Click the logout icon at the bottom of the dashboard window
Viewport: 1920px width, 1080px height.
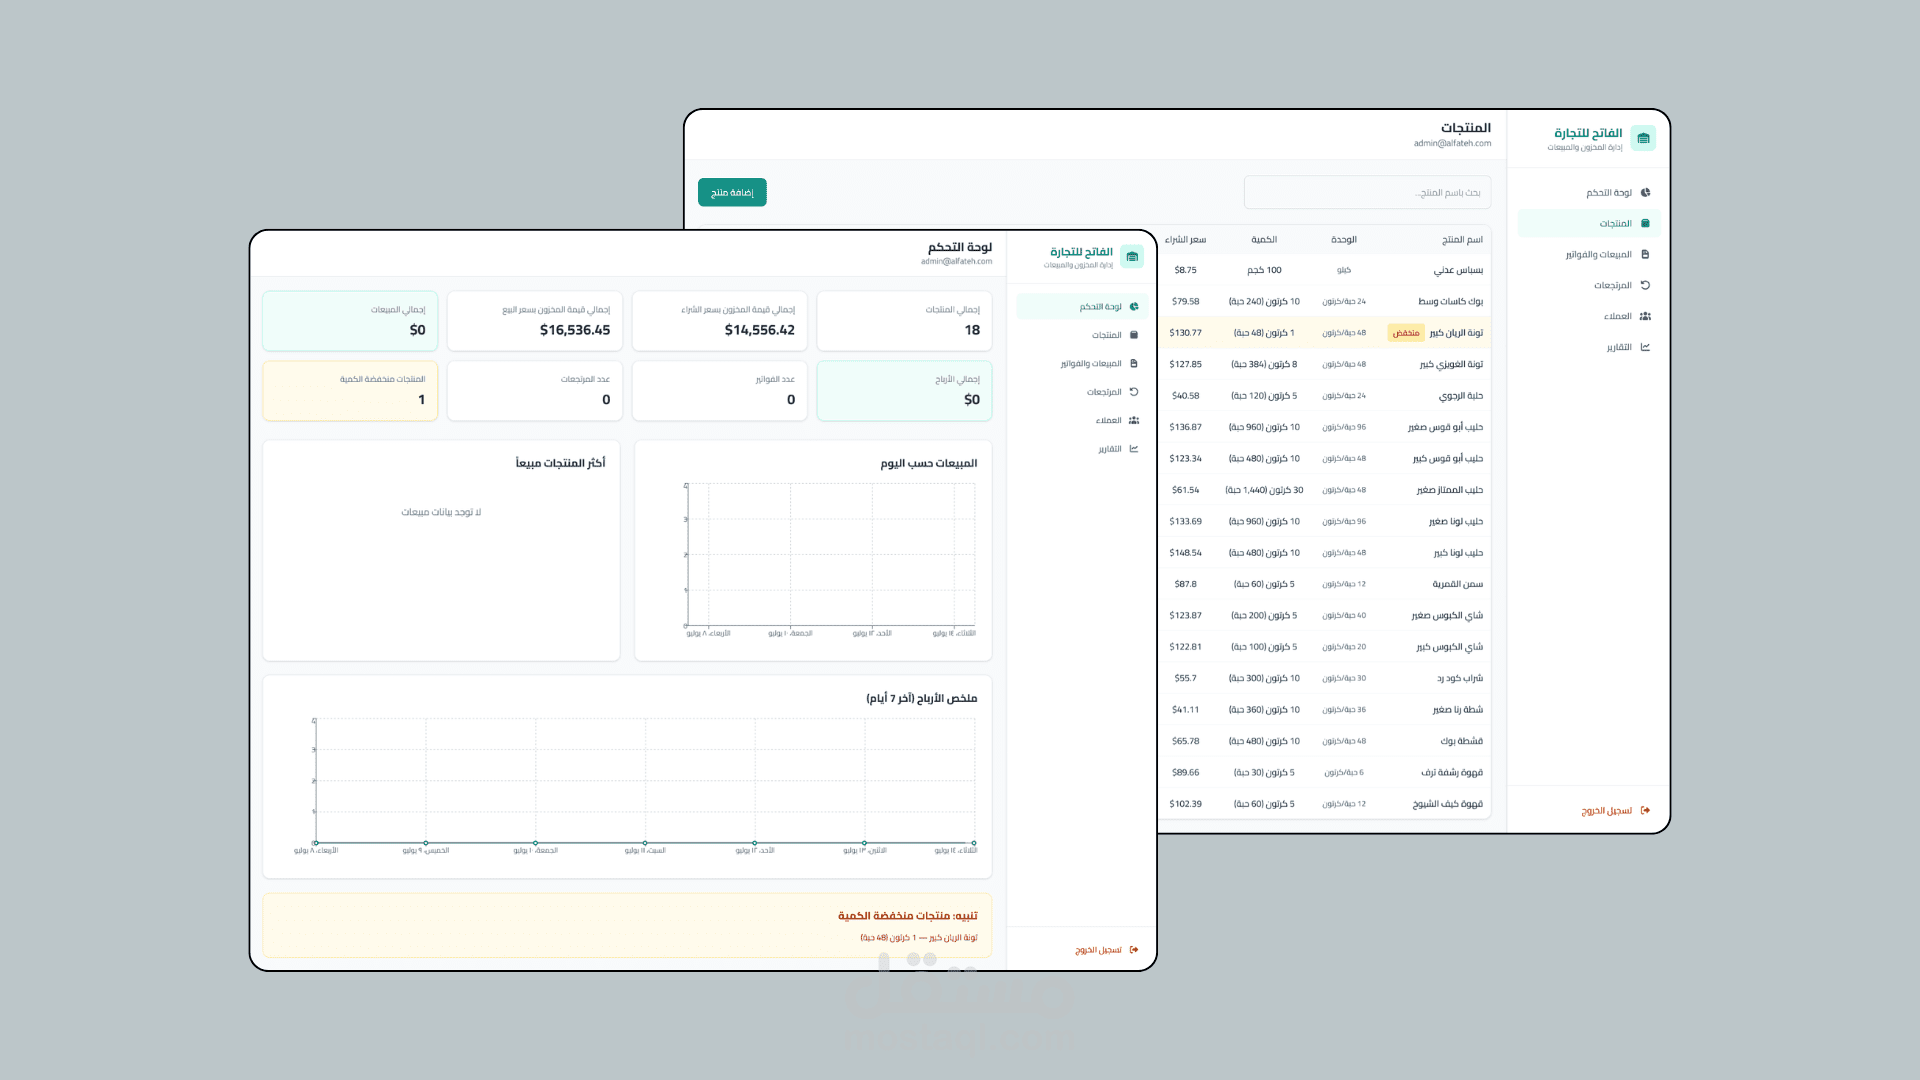(x=1134, y=950)
